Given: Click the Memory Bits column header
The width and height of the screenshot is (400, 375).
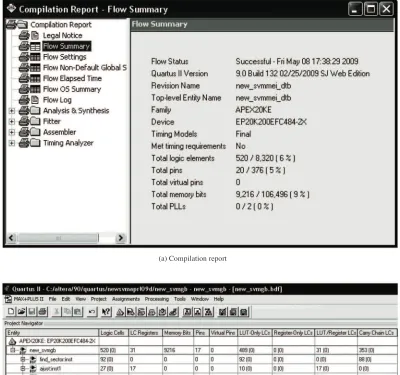Looking at the screenshot, I should [178, 333].
